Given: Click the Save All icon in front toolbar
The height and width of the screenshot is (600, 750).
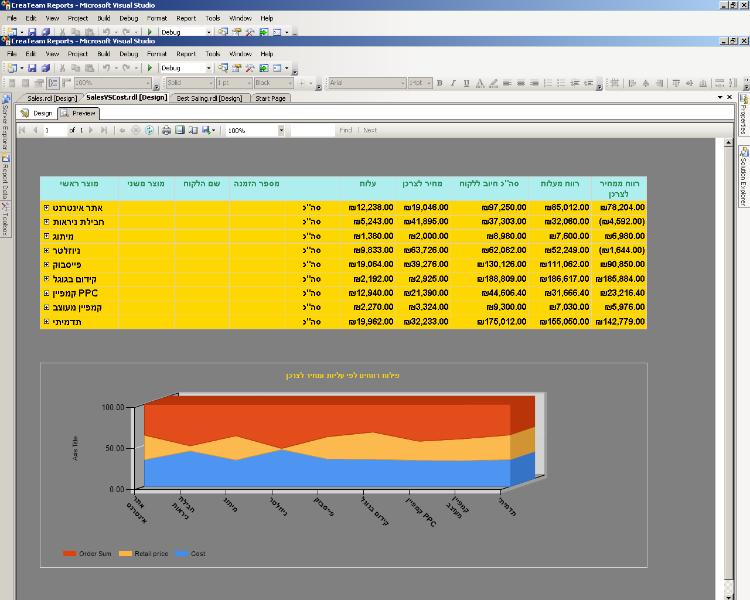Looking at the screenshot, I should tap(45, 68).
